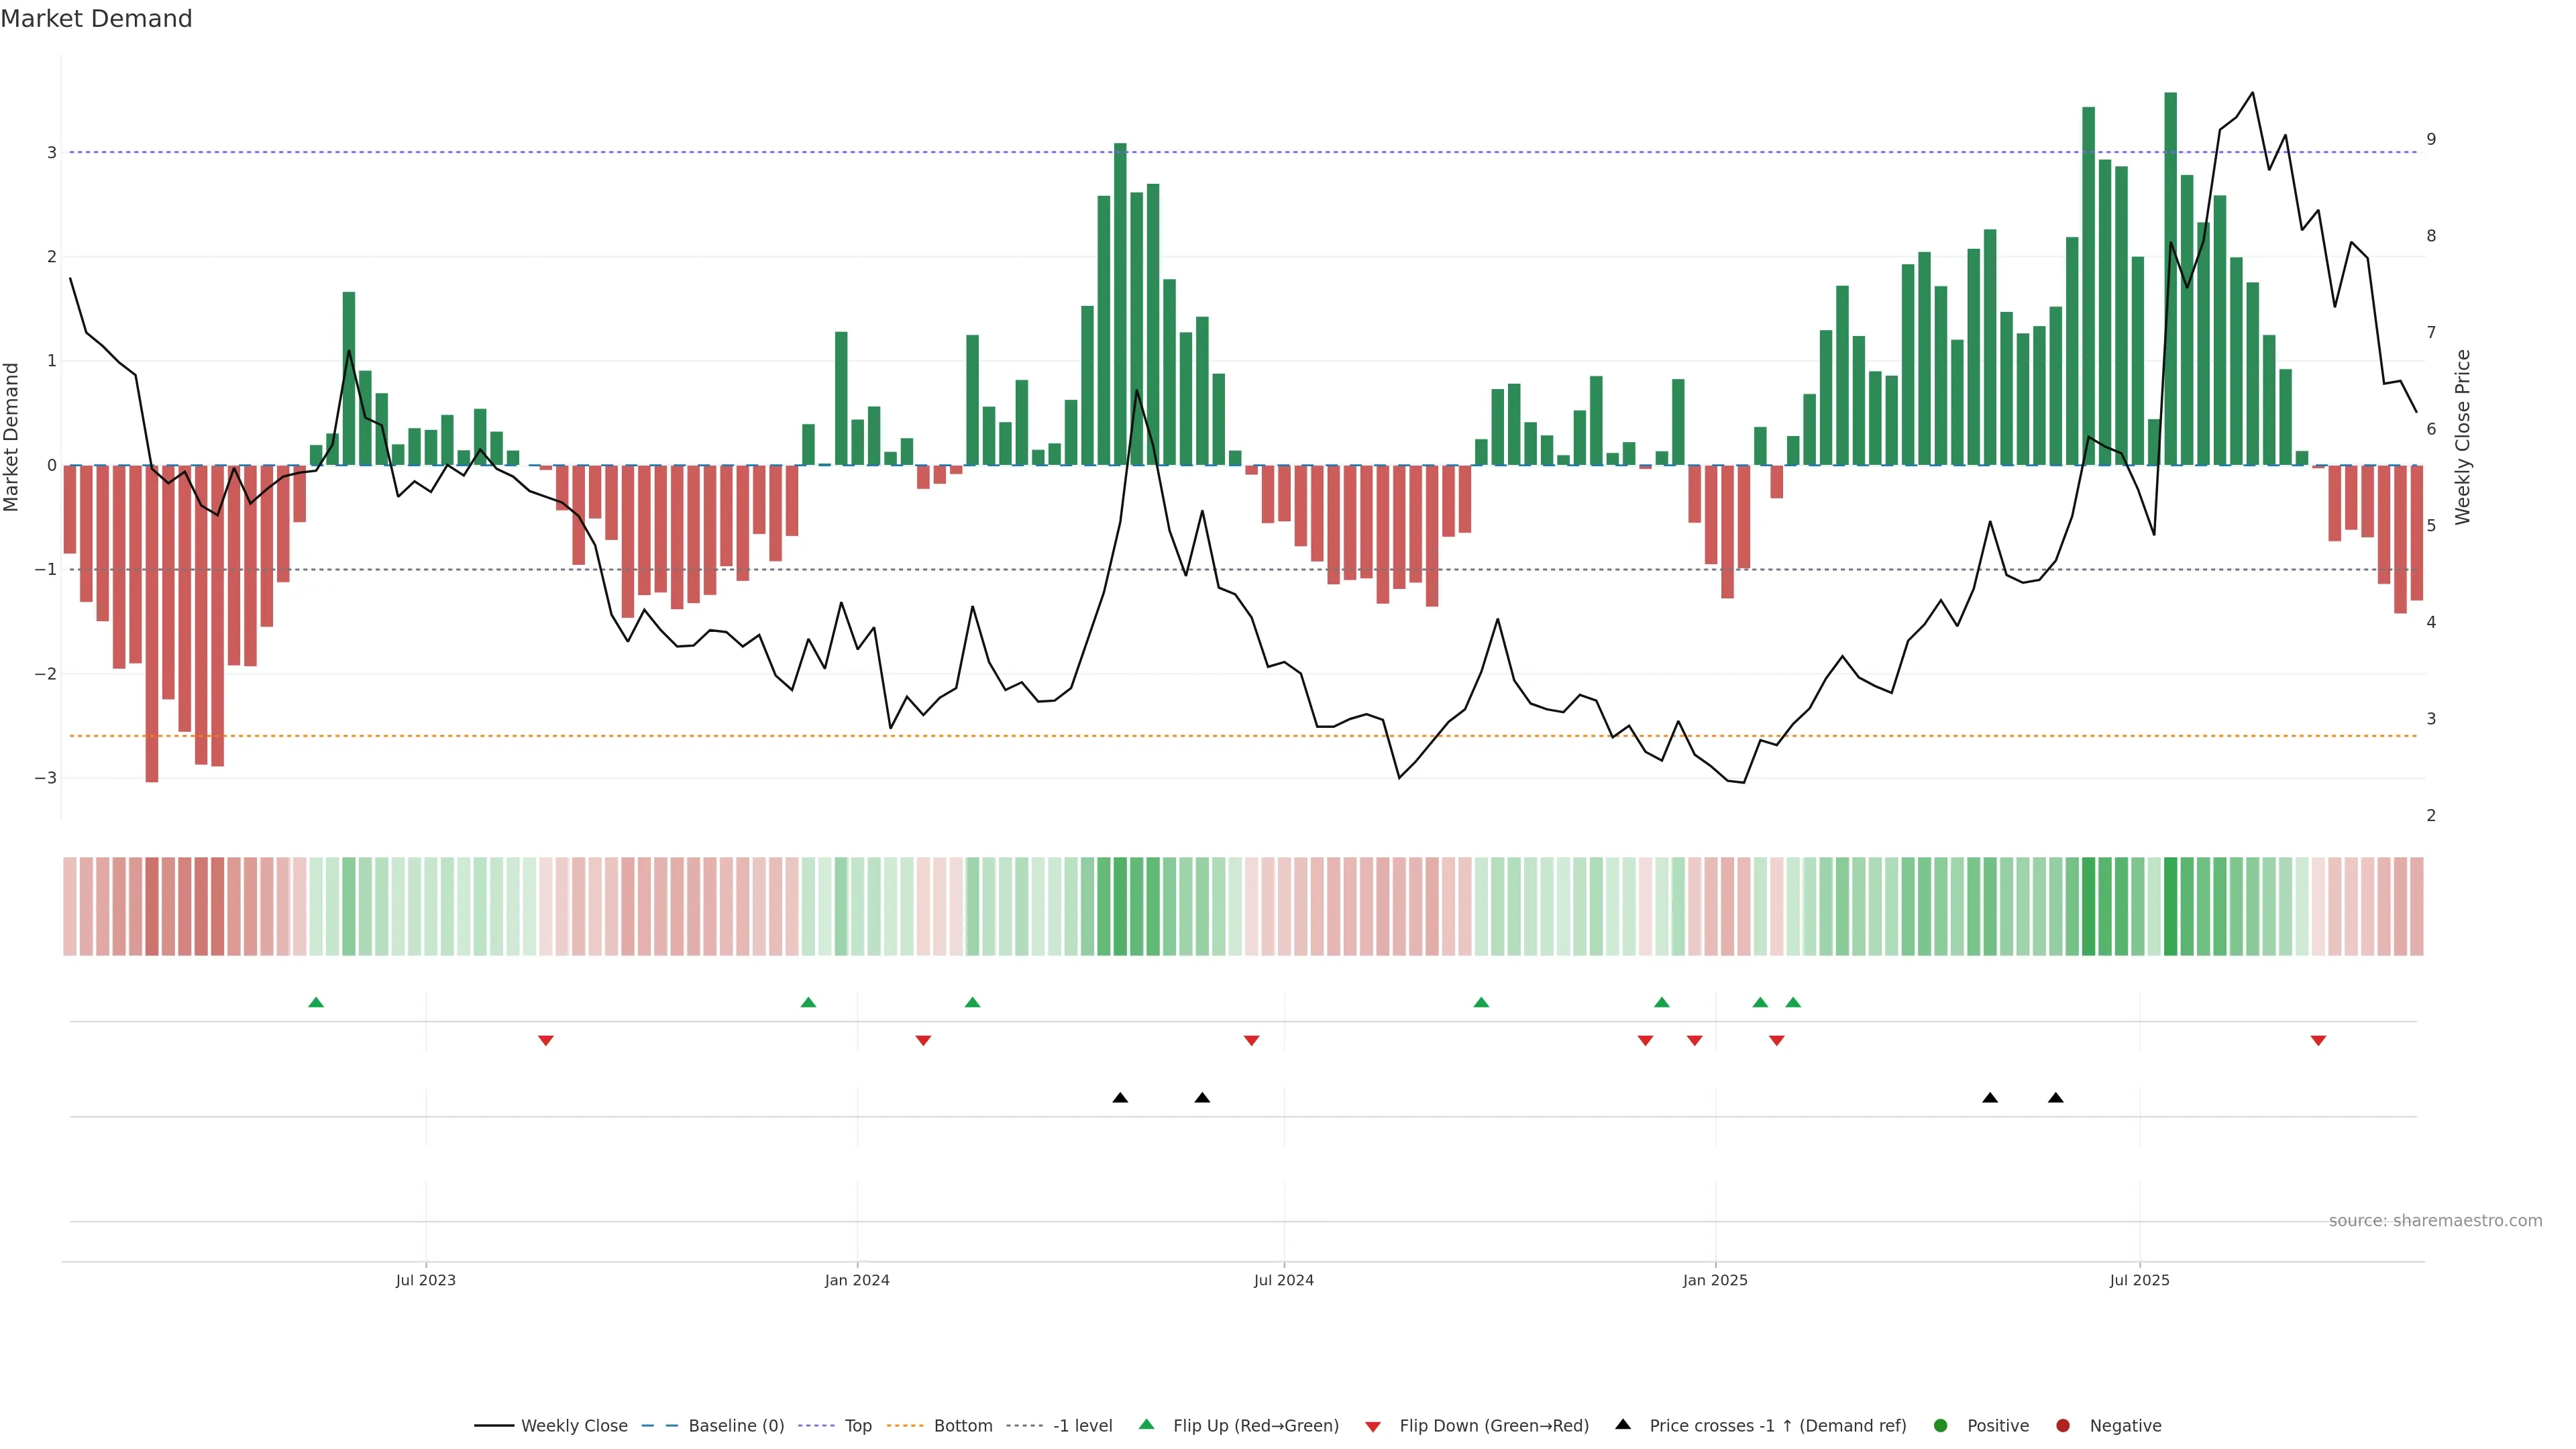Select the leftmost black price-cross triangle marker

[x=1120, y=1098]
